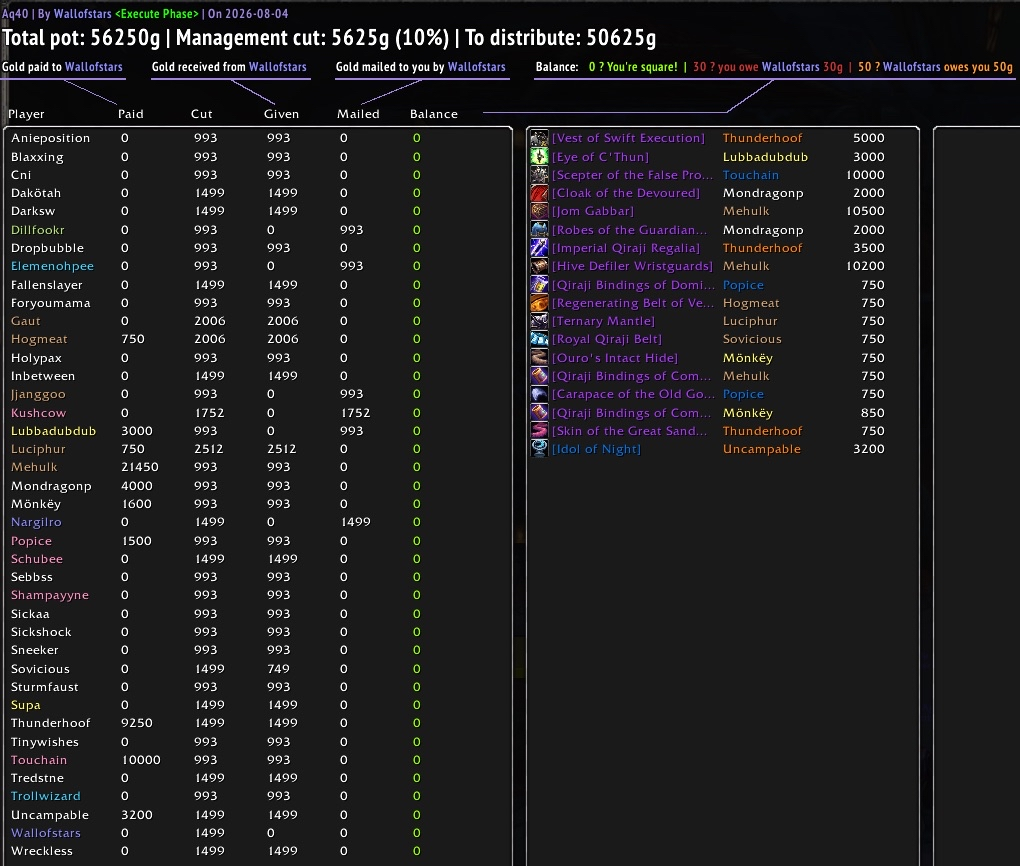Click the Robes of the Guardian icon
Viewport: 1020px width, 866px height.
tap(539, 230)
